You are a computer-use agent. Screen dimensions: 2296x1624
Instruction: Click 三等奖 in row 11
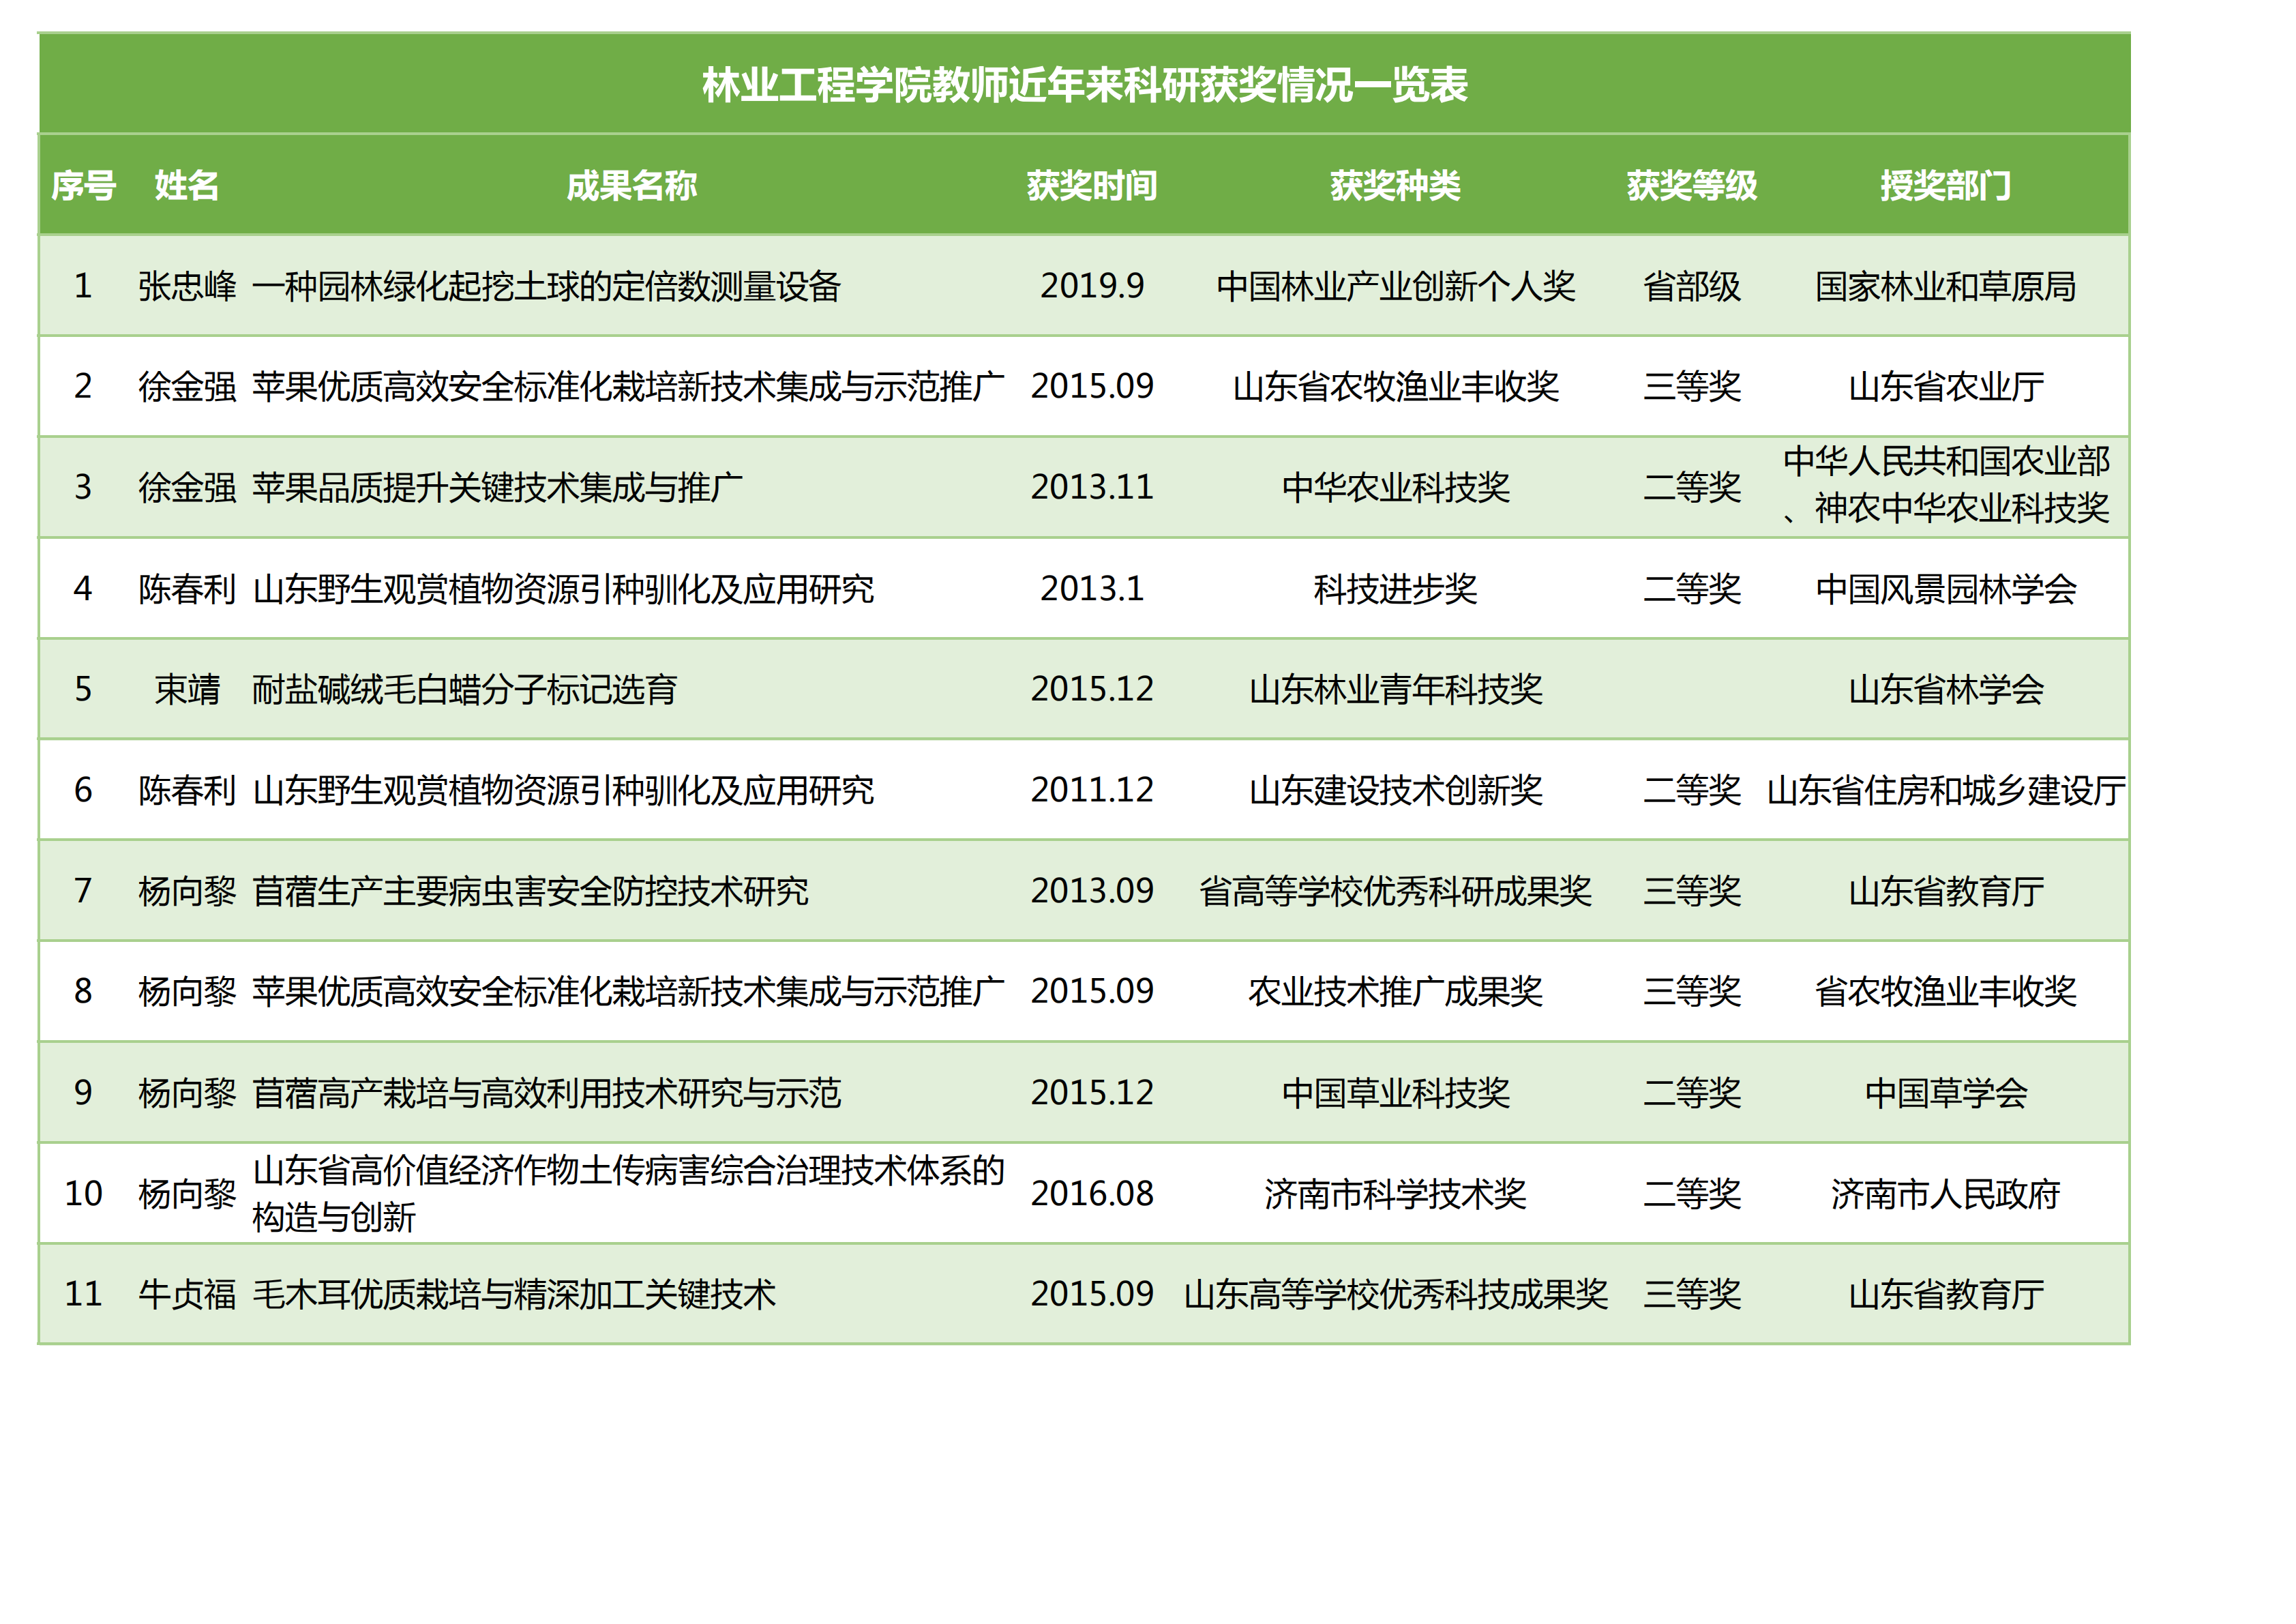[x=1692, y=1294]
